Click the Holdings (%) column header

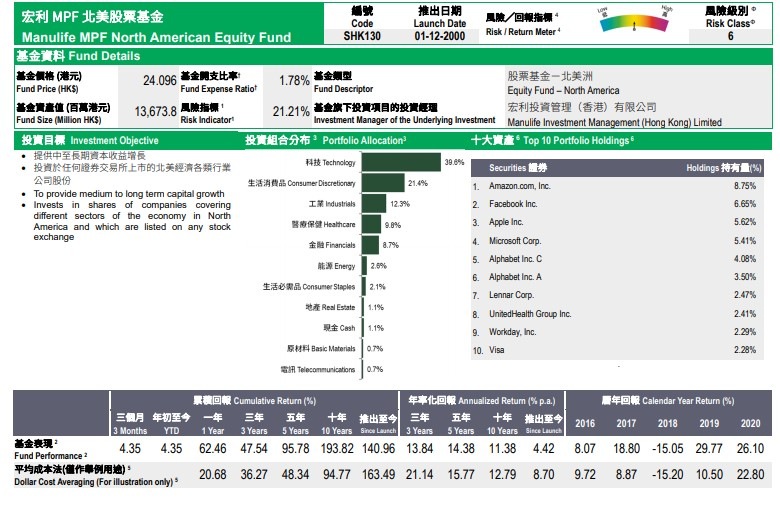point(724,168)
